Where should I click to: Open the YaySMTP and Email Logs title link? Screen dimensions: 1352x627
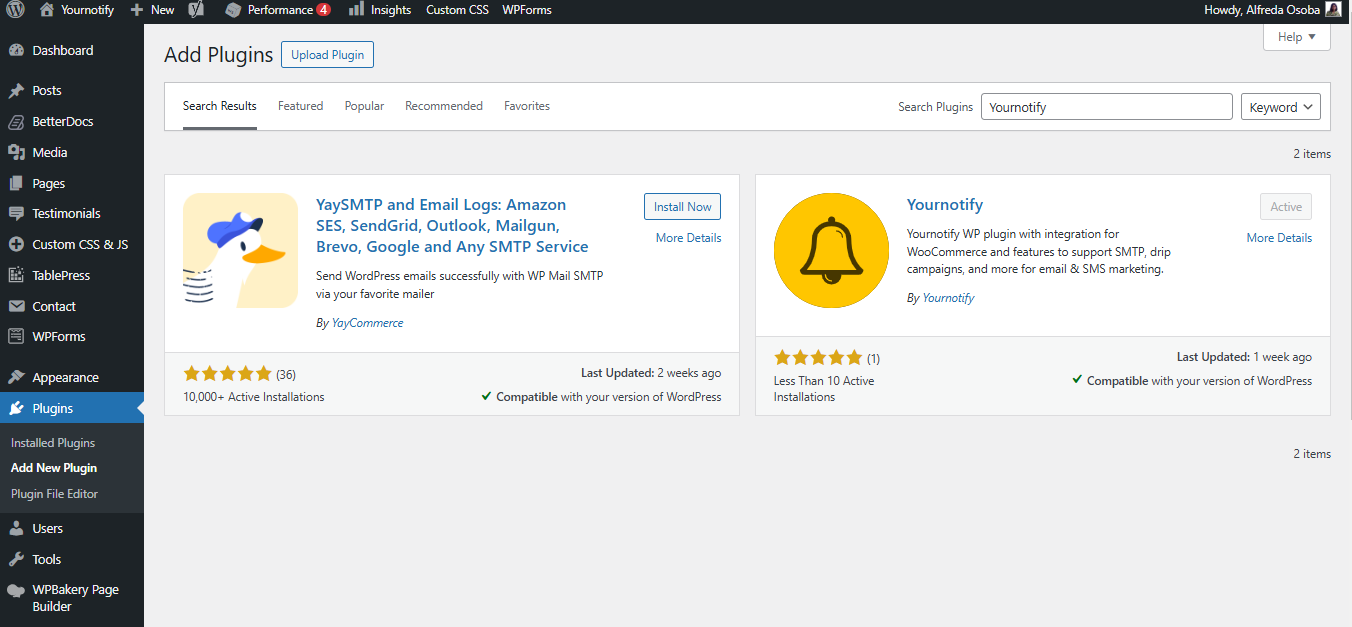pos(452,225)
